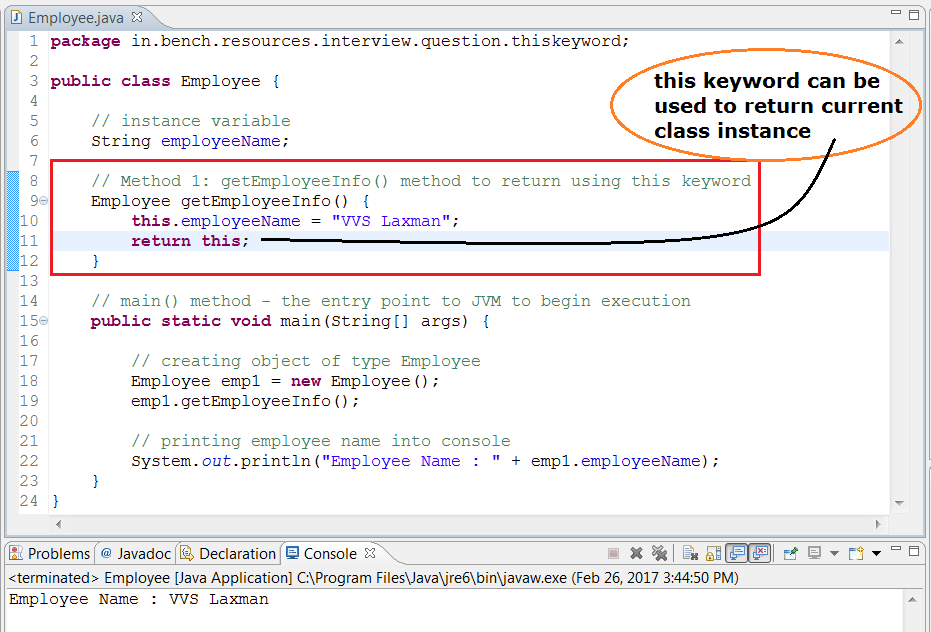Viewport: 931px width, 632px height.
Task: Click the Open Console icon
Action: tap(855, 553)
